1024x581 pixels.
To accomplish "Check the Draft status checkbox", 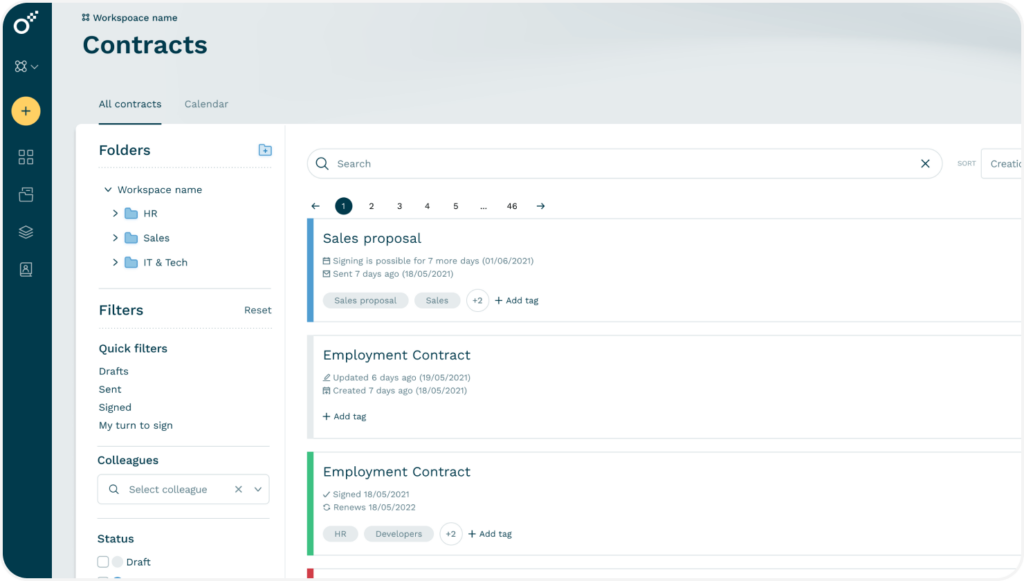I will point(103,561).
